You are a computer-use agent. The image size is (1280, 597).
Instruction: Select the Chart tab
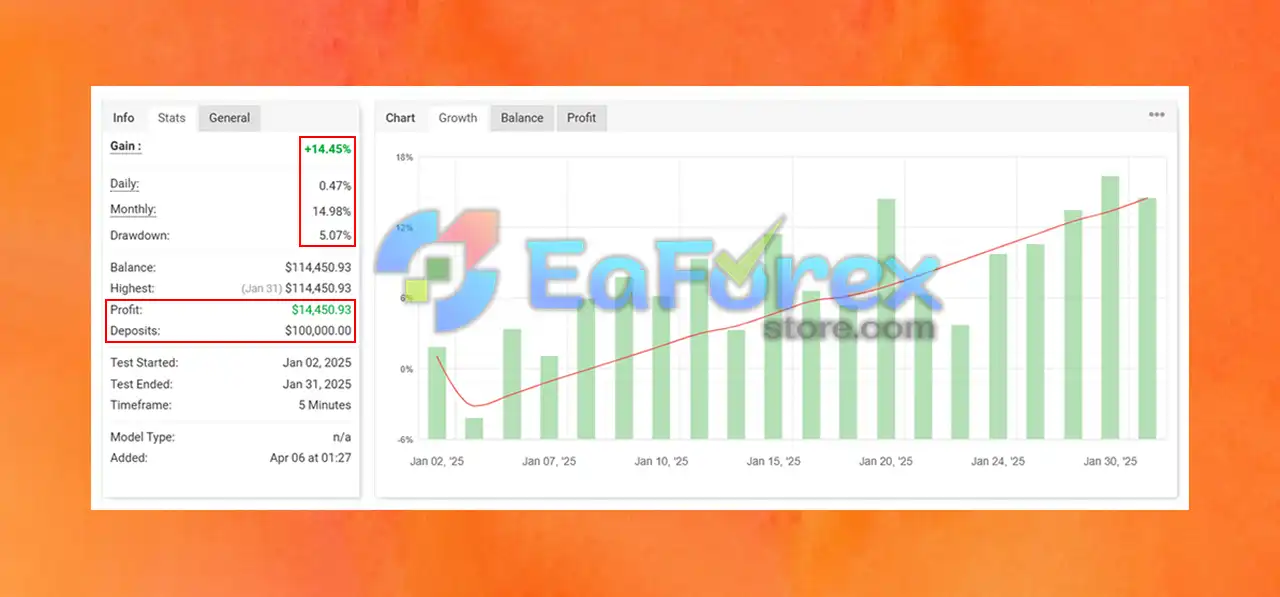pyautogui.click(x=400, y=118)
